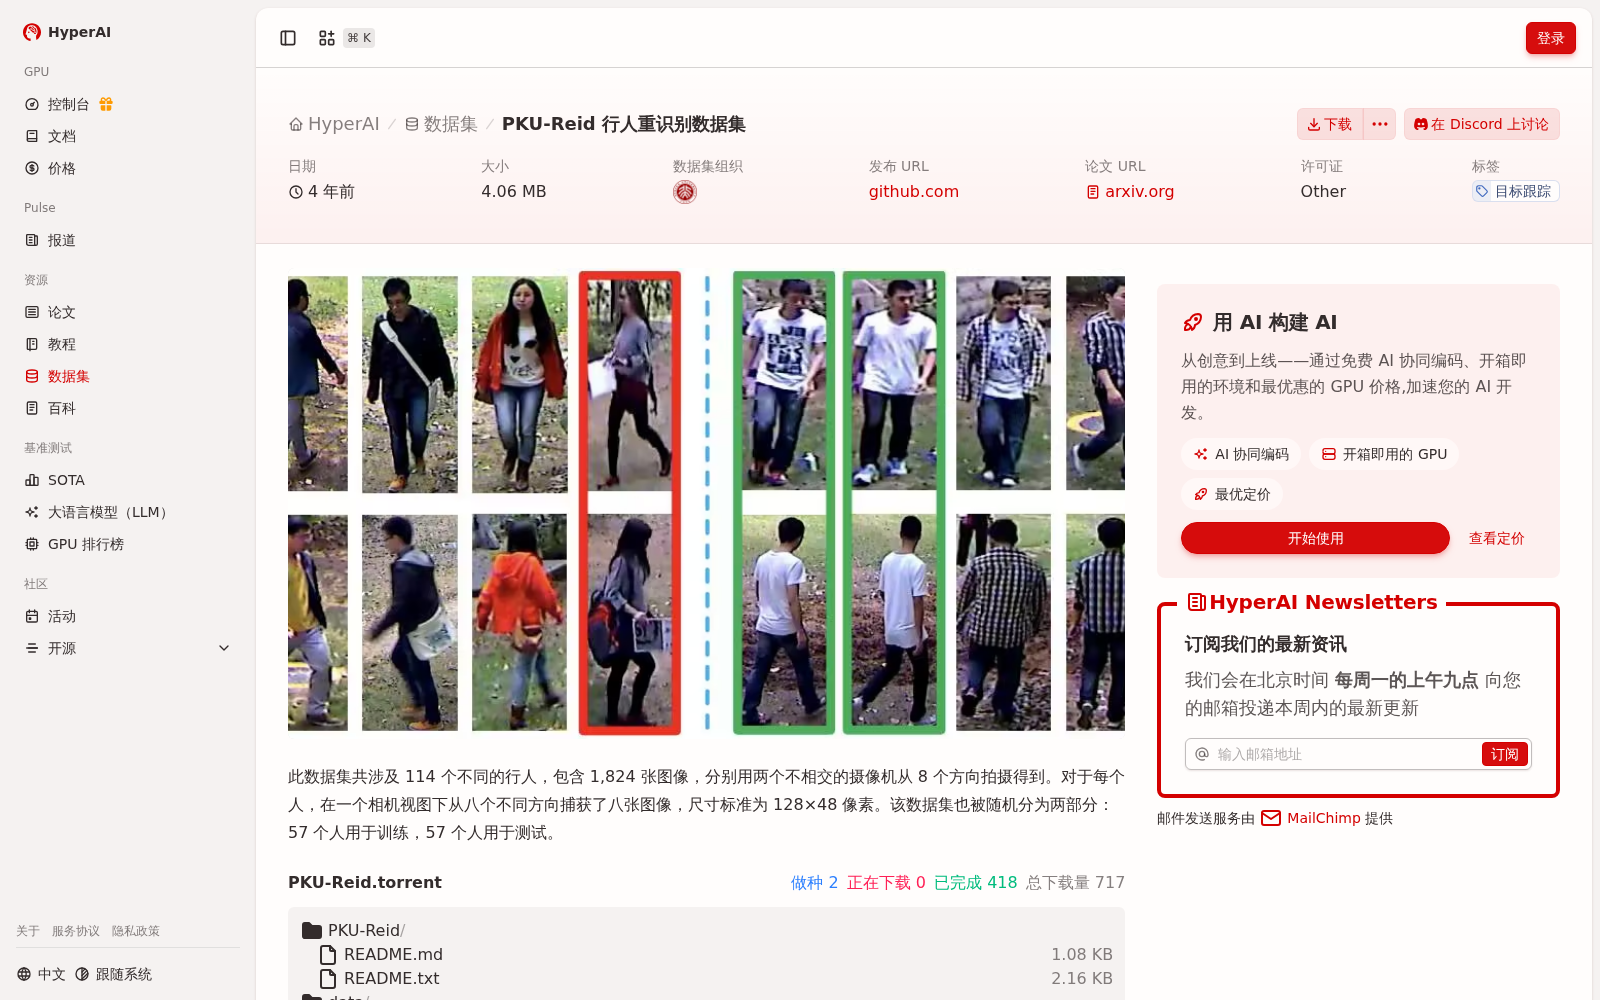Click the 目标跟踪 tag

coord(1516,191)
